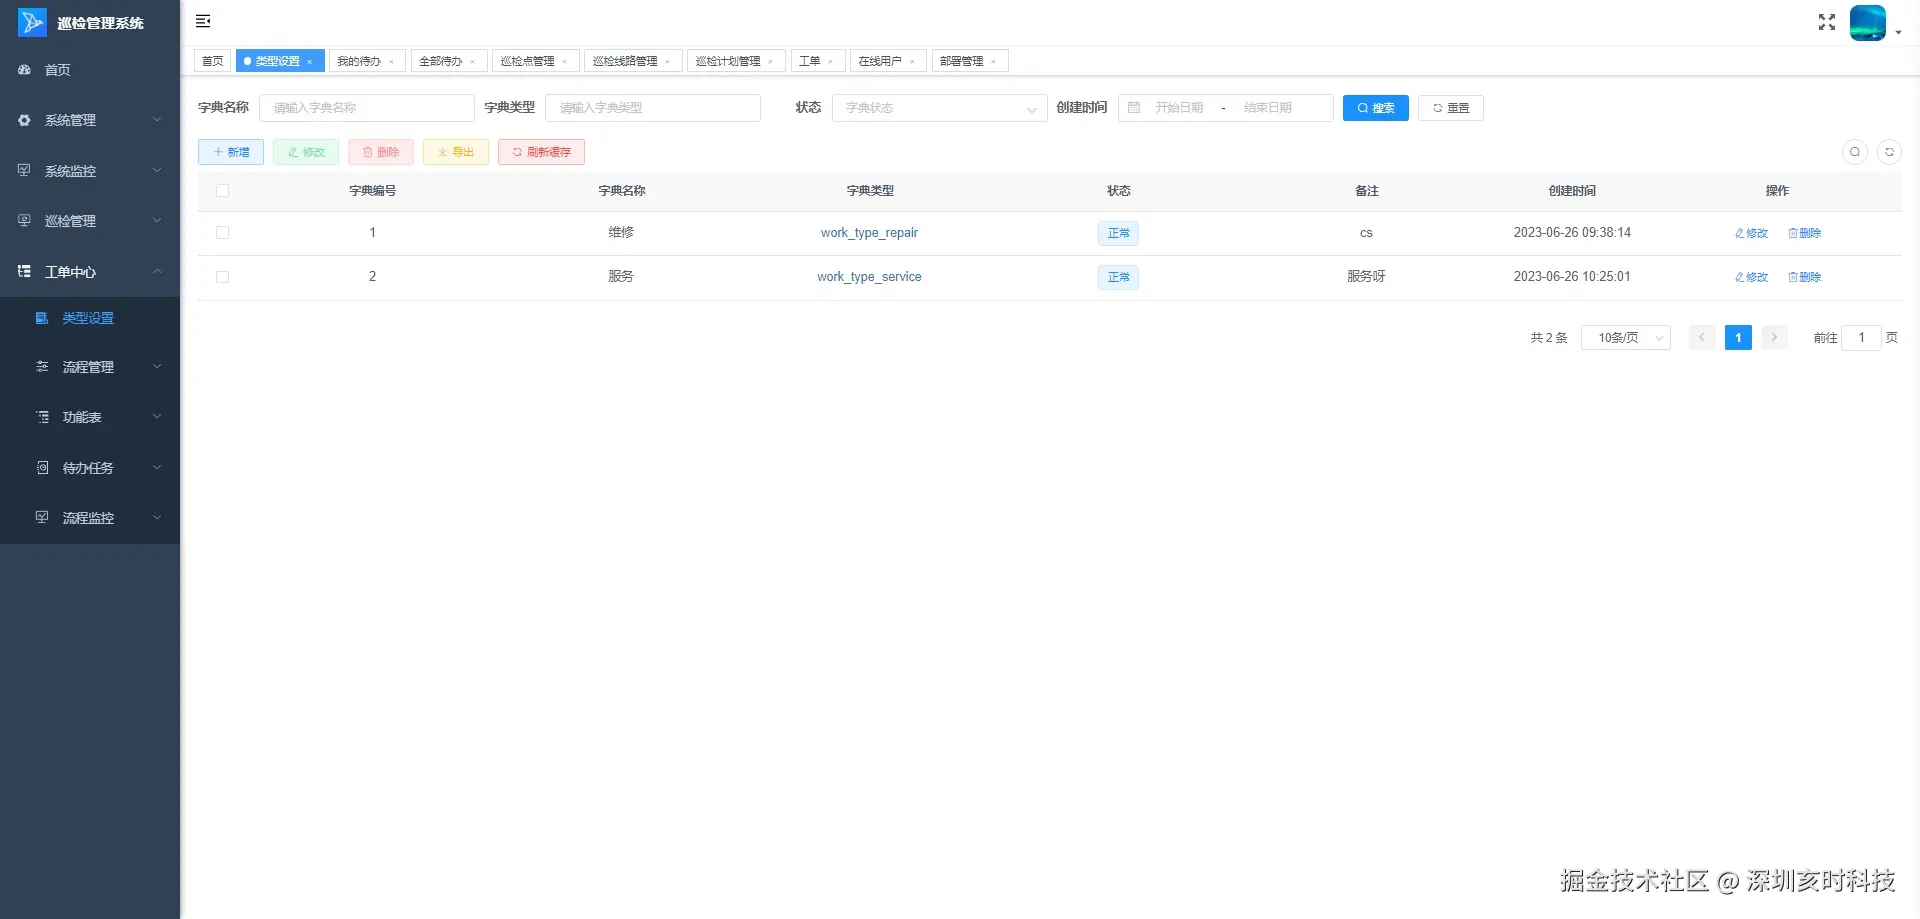Open the work_type_repair dictionary link

[869, 233]
